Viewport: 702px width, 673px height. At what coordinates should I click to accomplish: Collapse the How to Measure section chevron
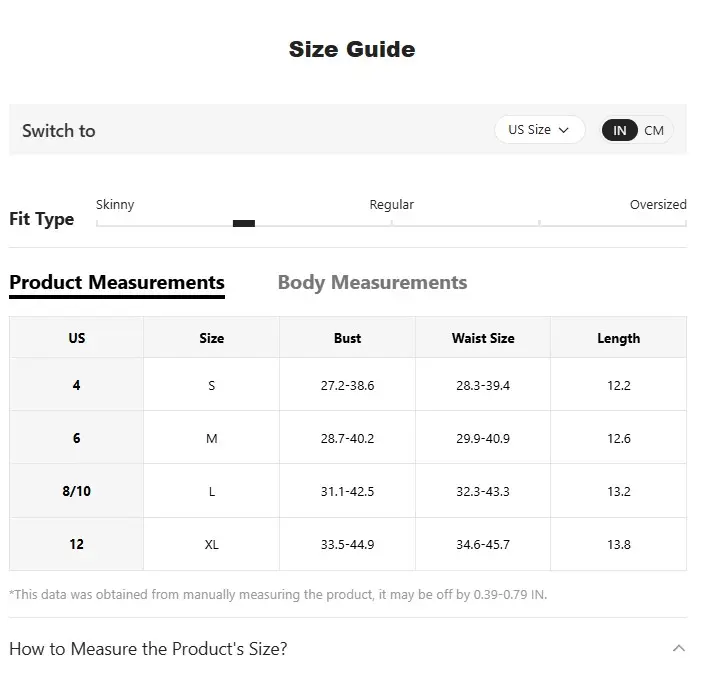point(679,648)
